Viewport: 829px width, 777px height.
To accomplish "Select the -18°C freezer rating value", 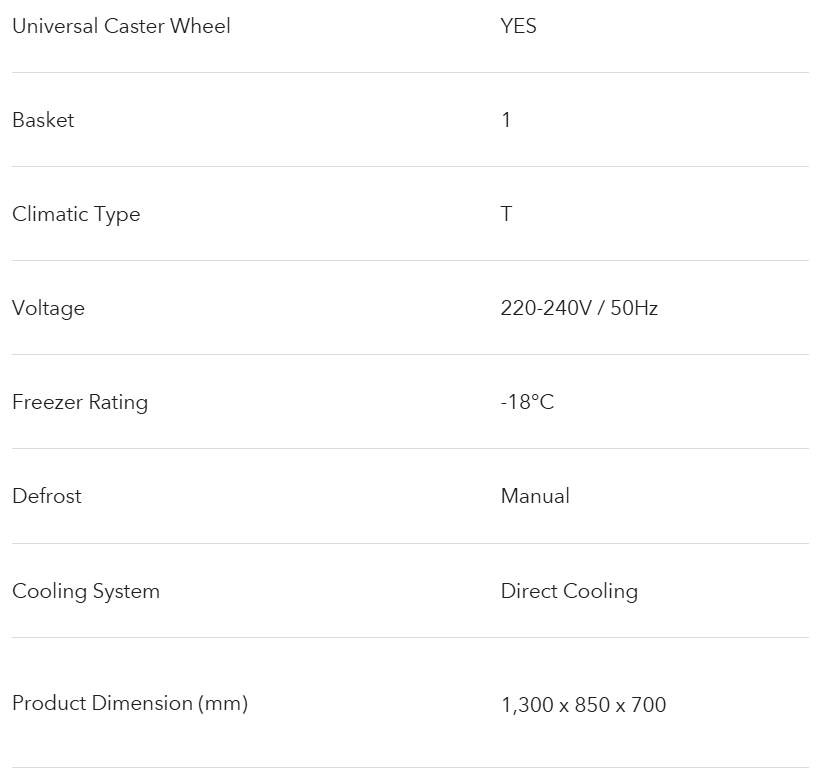I will pos(527,402).
